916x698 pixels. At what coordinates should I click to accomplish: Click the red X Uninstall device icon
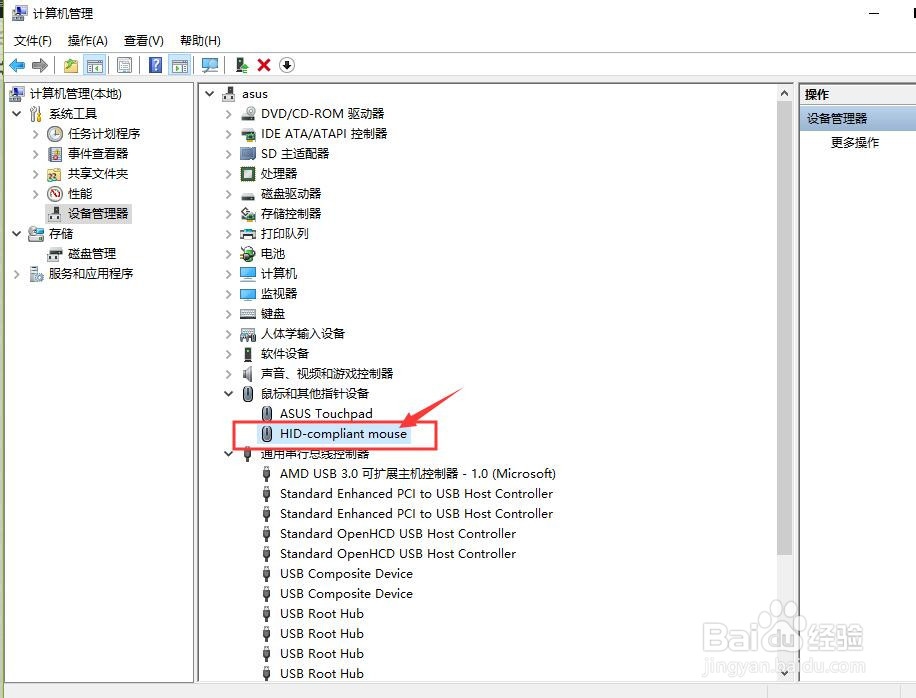264,65
